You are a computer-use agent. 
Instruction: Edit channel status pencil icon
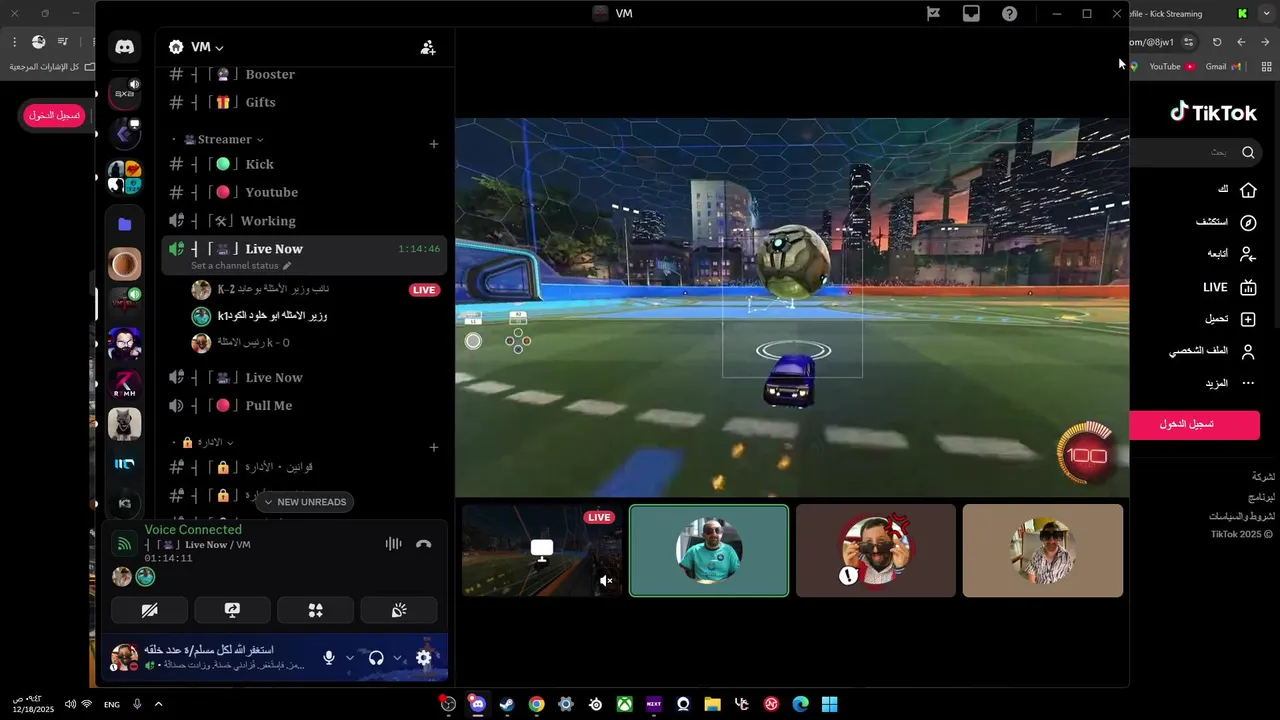(287, 266)
